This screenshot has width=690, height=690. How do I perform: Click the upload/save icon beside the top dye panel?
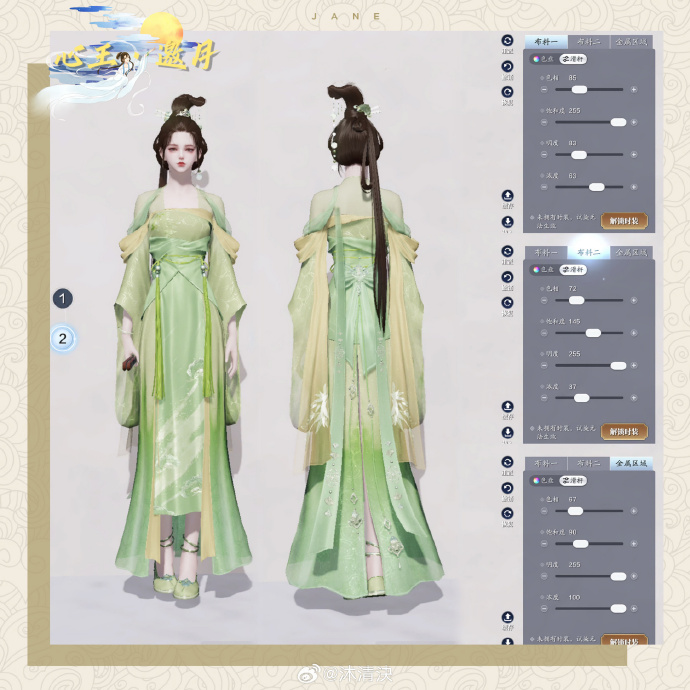tap(507, 195)
